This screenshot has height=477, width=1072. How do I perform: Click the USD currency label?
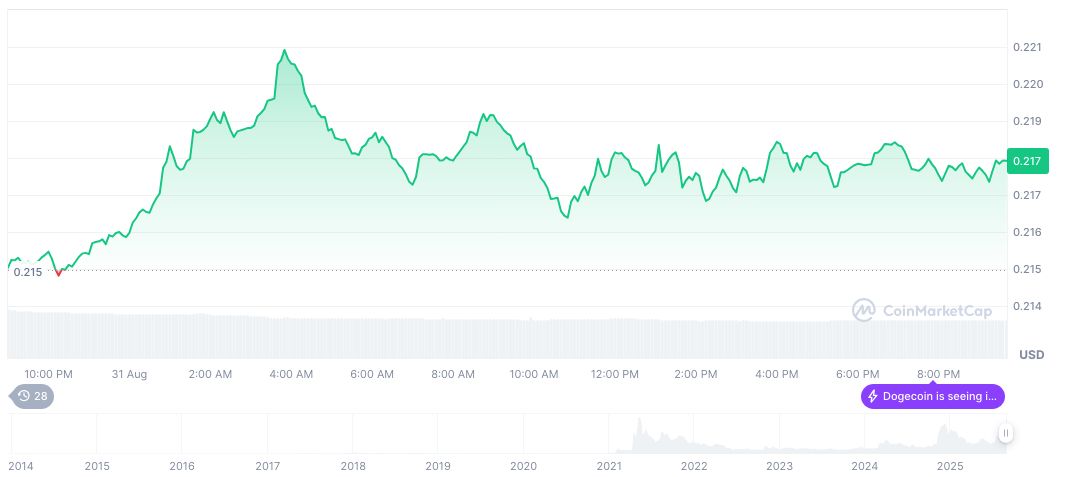(x=1031, y=355)
